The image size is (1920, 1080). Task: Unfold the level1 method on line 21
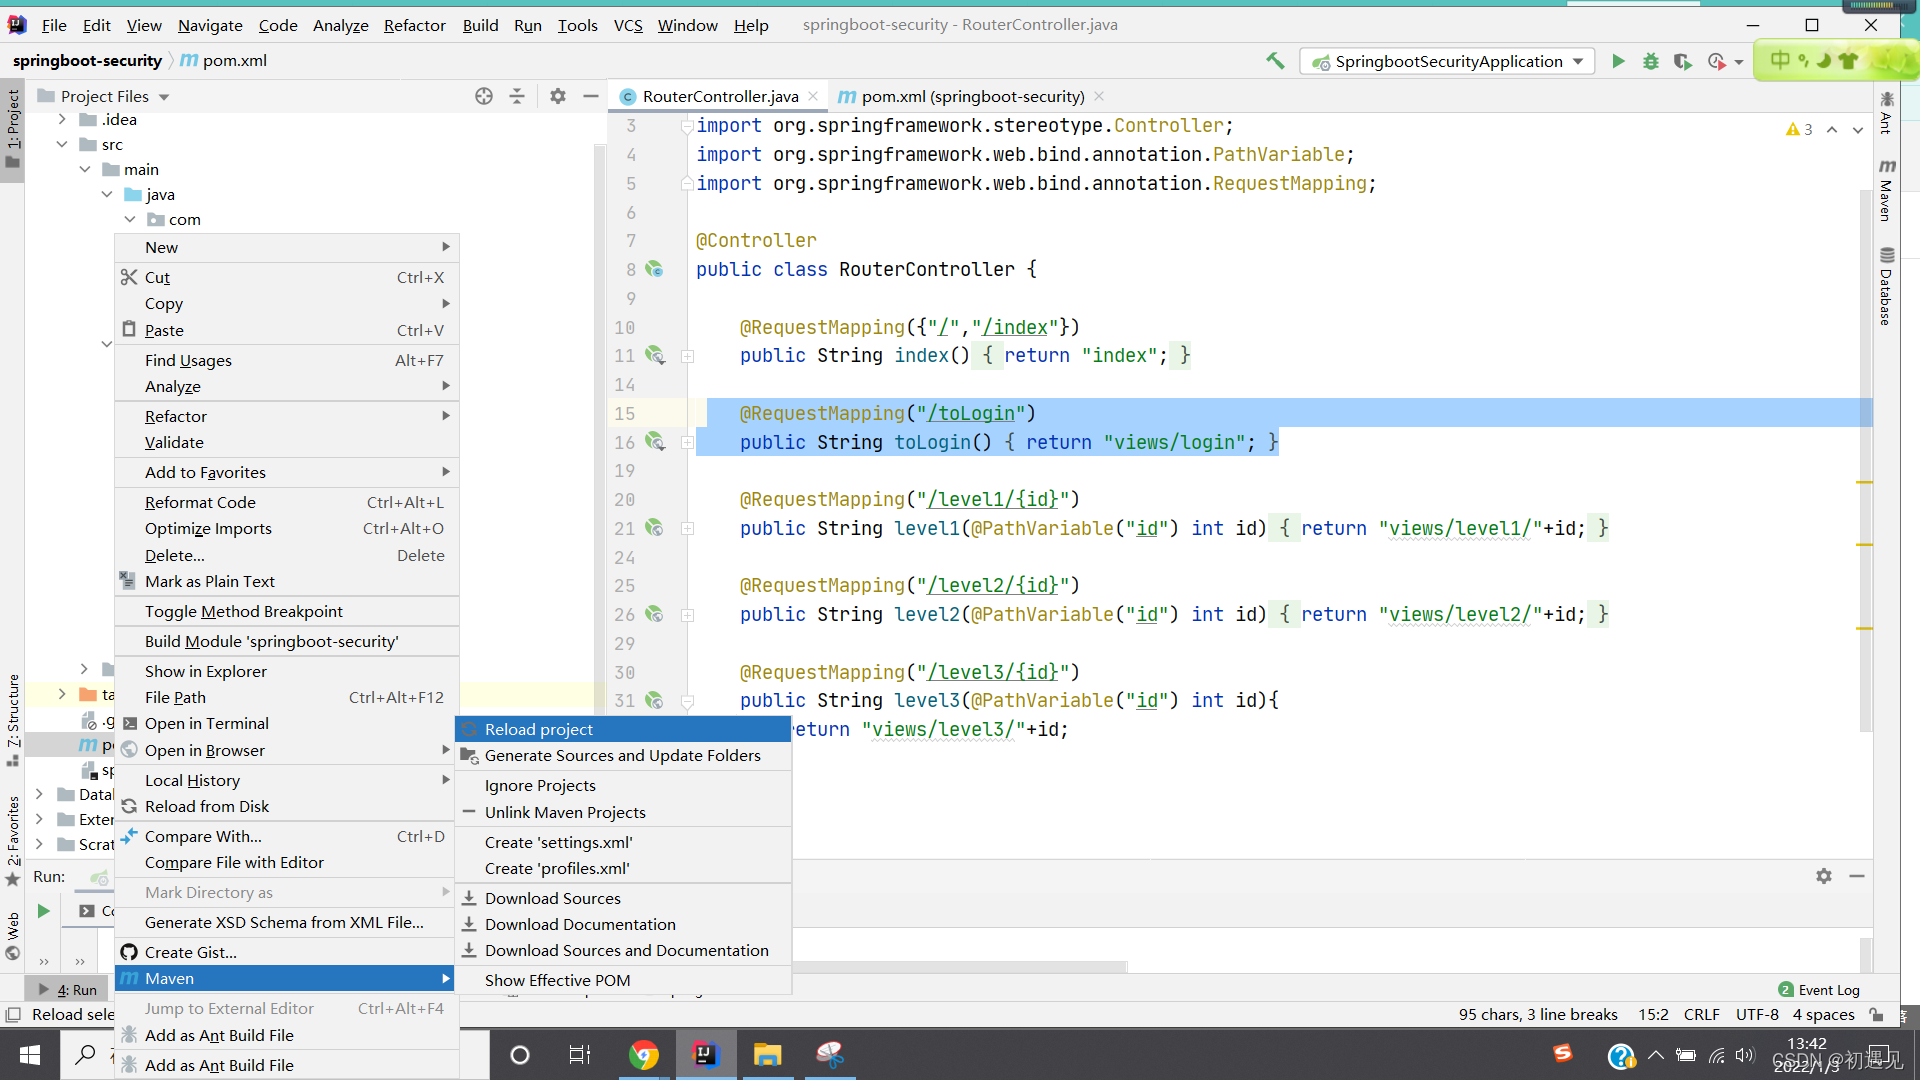[x=688, y=528]
